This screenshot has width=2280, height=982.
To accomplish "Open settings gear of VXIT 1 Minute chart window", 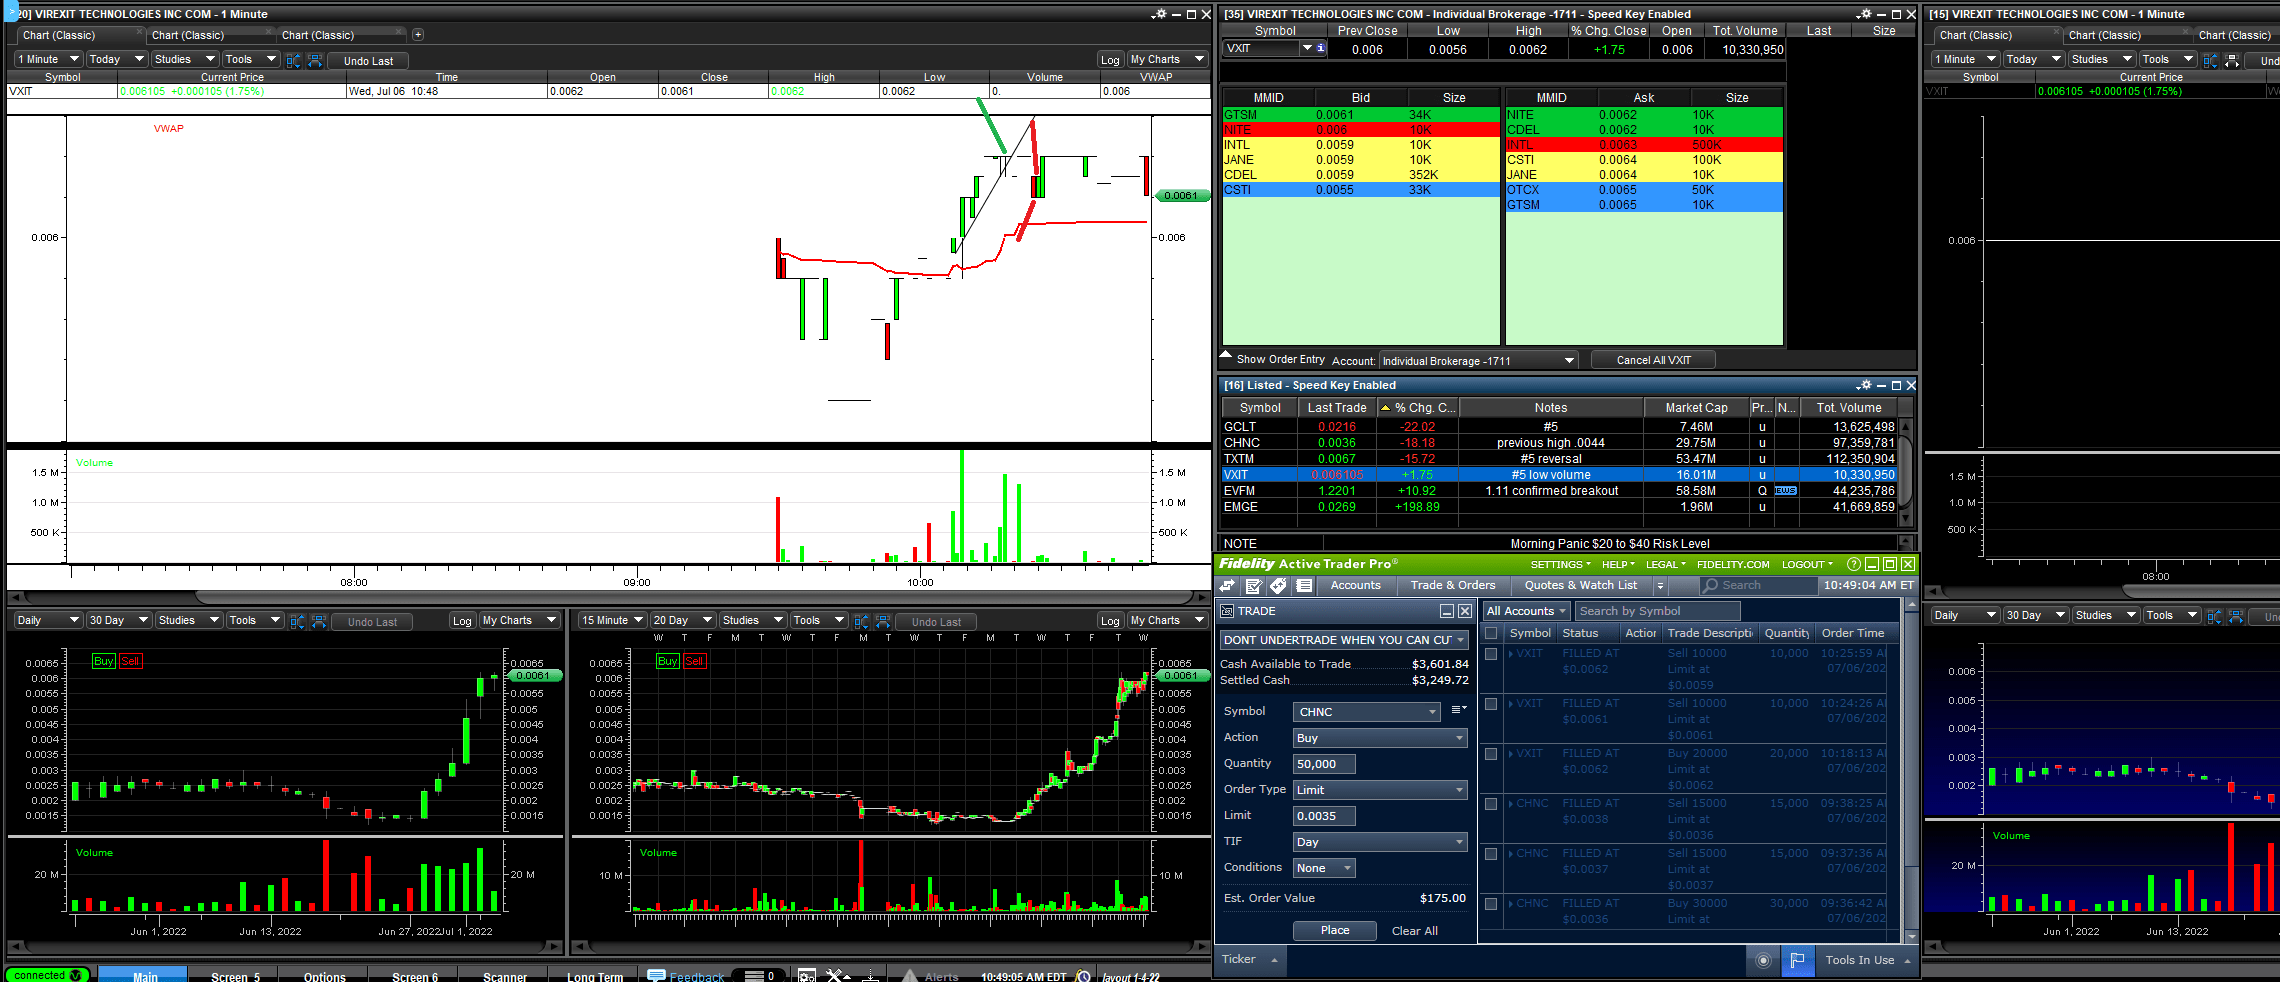I will click(x=1159, y=14).
